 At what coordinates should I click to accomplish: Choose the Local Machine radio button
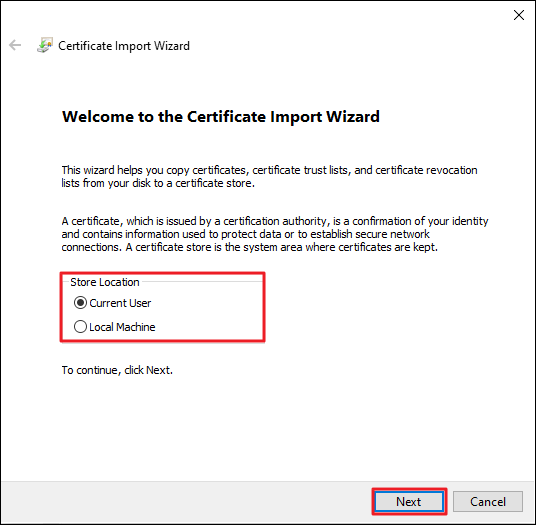(80, 327)
